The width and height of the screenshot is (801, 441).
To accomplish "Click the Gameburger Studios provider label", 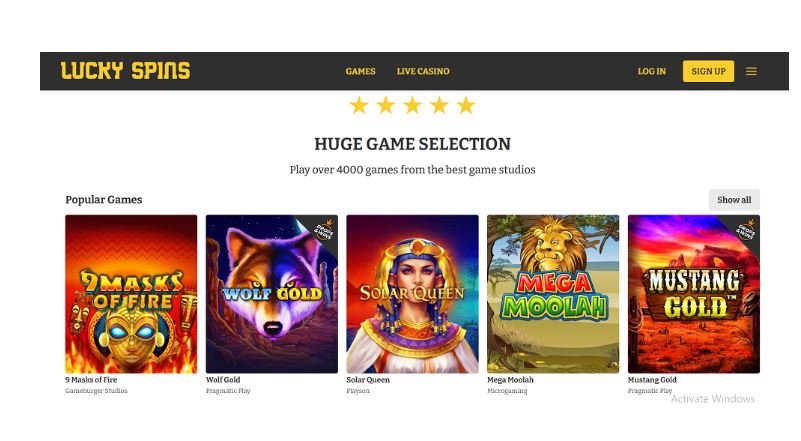I will click(97, 391).
